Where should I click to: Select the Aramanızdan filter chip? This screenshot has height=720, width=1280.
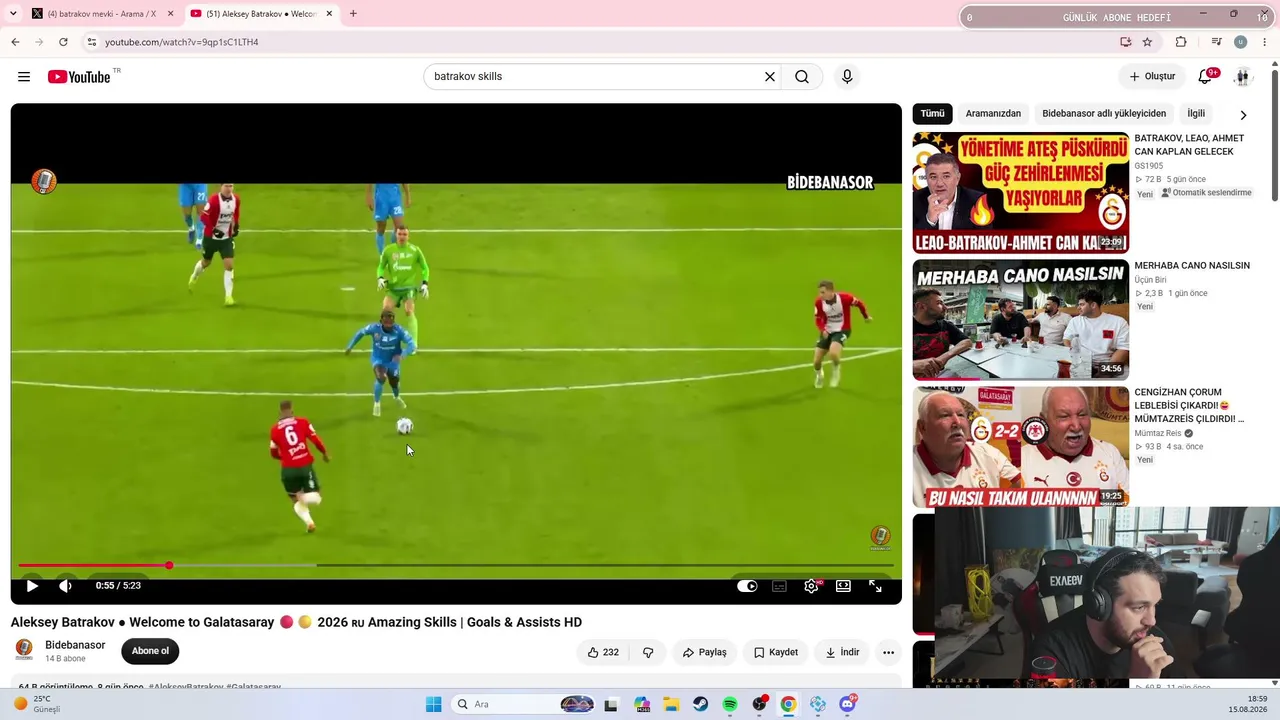point(993,114)
